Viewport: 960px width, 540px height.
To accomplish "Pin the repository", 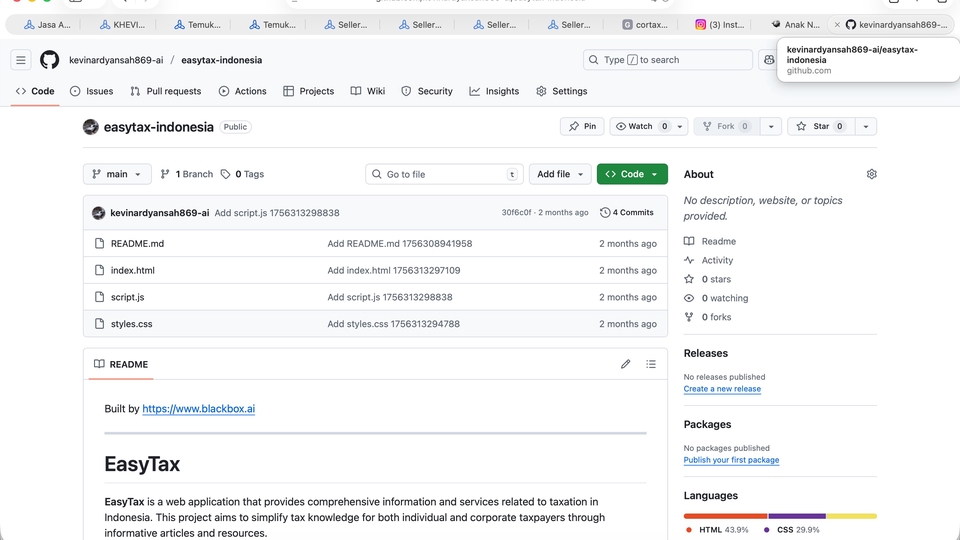I will tap(582, 127).
